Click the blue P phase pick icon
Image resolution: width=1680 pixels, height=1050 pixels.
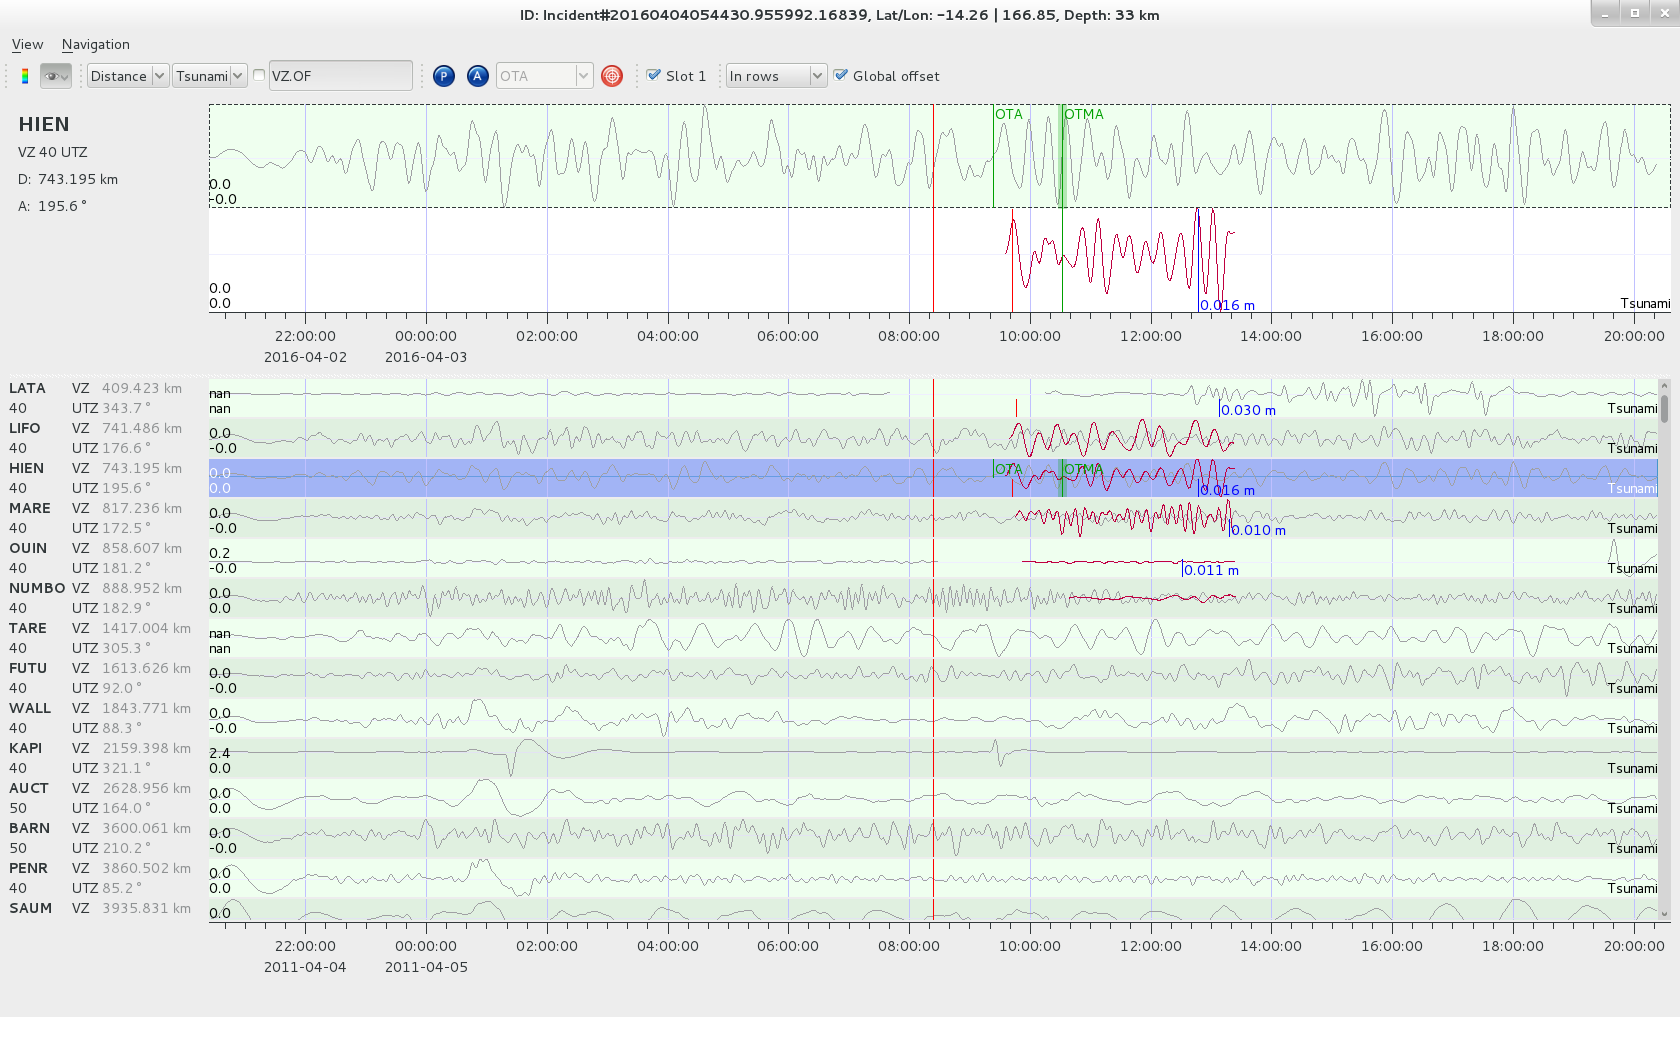(x=444, y=76)
